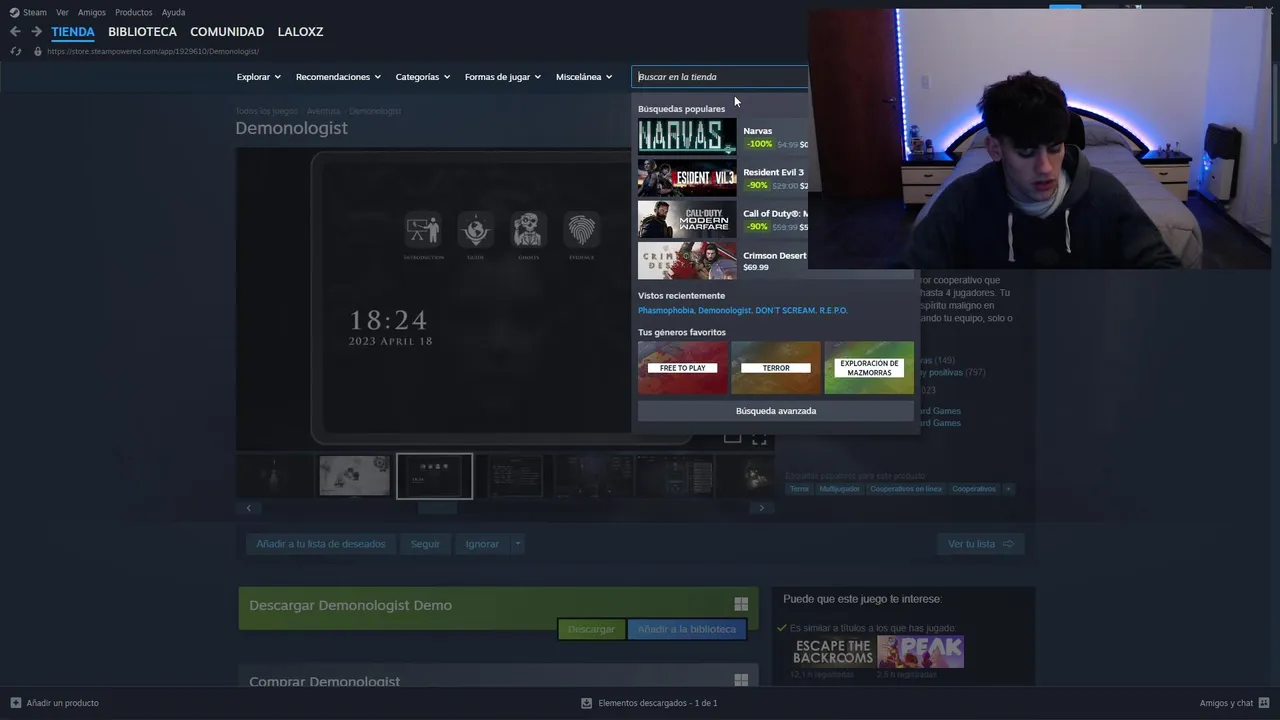The width and height of the screenshot is (1280, 720).
Task: Open the Amigos menu
Action: click(x=92, y=12)
